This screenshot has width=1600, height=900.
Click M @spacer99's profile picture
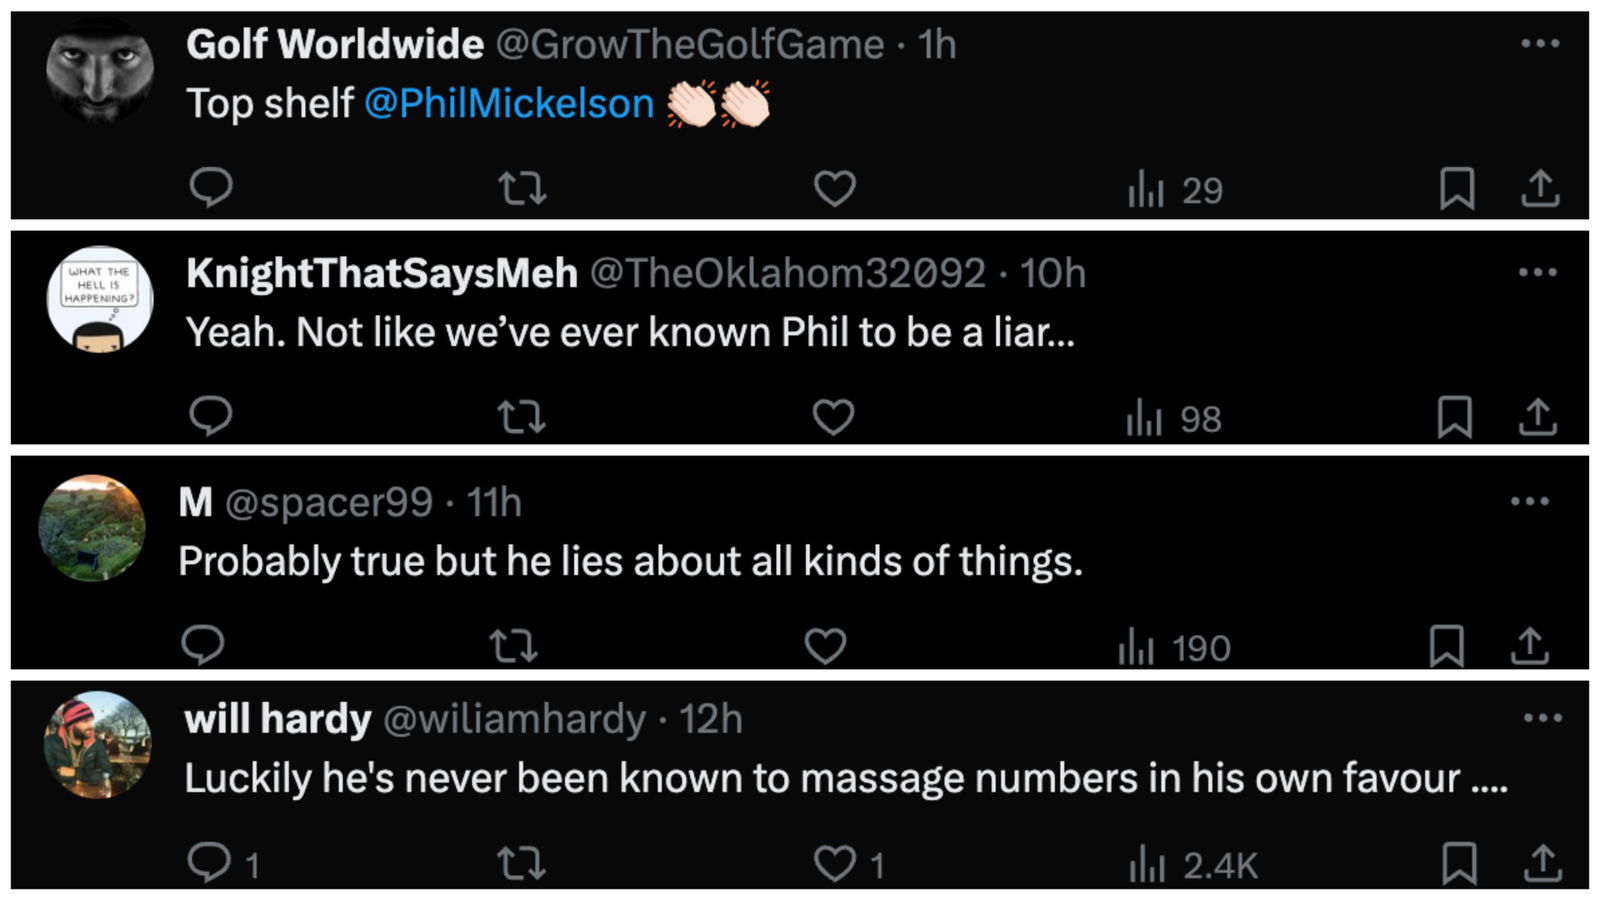coord(92,528)
